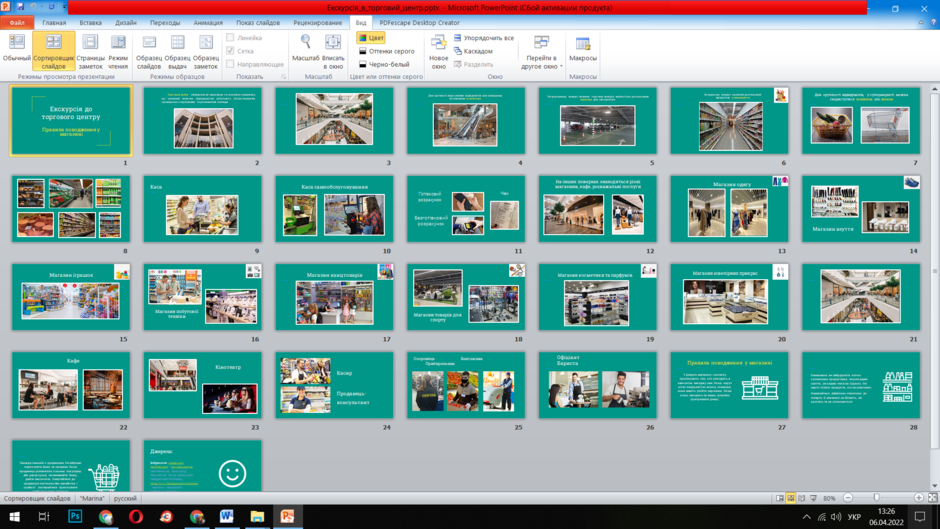Toggle the Сетка gridlines checkbox
The height and width of the screenshot is (529, 940).
click(230, 51)
